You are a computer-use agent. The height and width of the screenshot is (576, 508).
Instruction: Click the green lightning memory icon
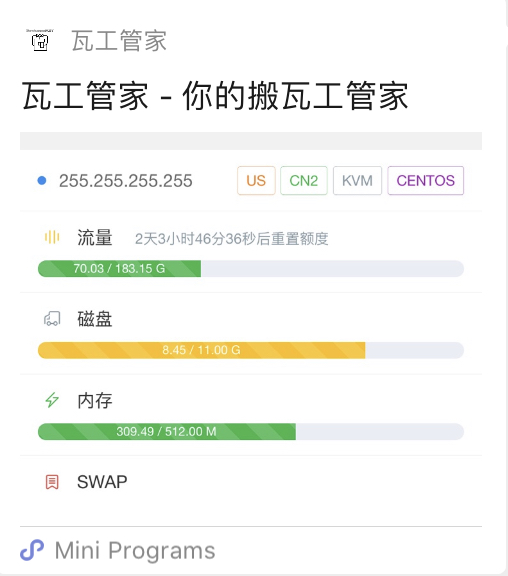[x=52, y=400]
